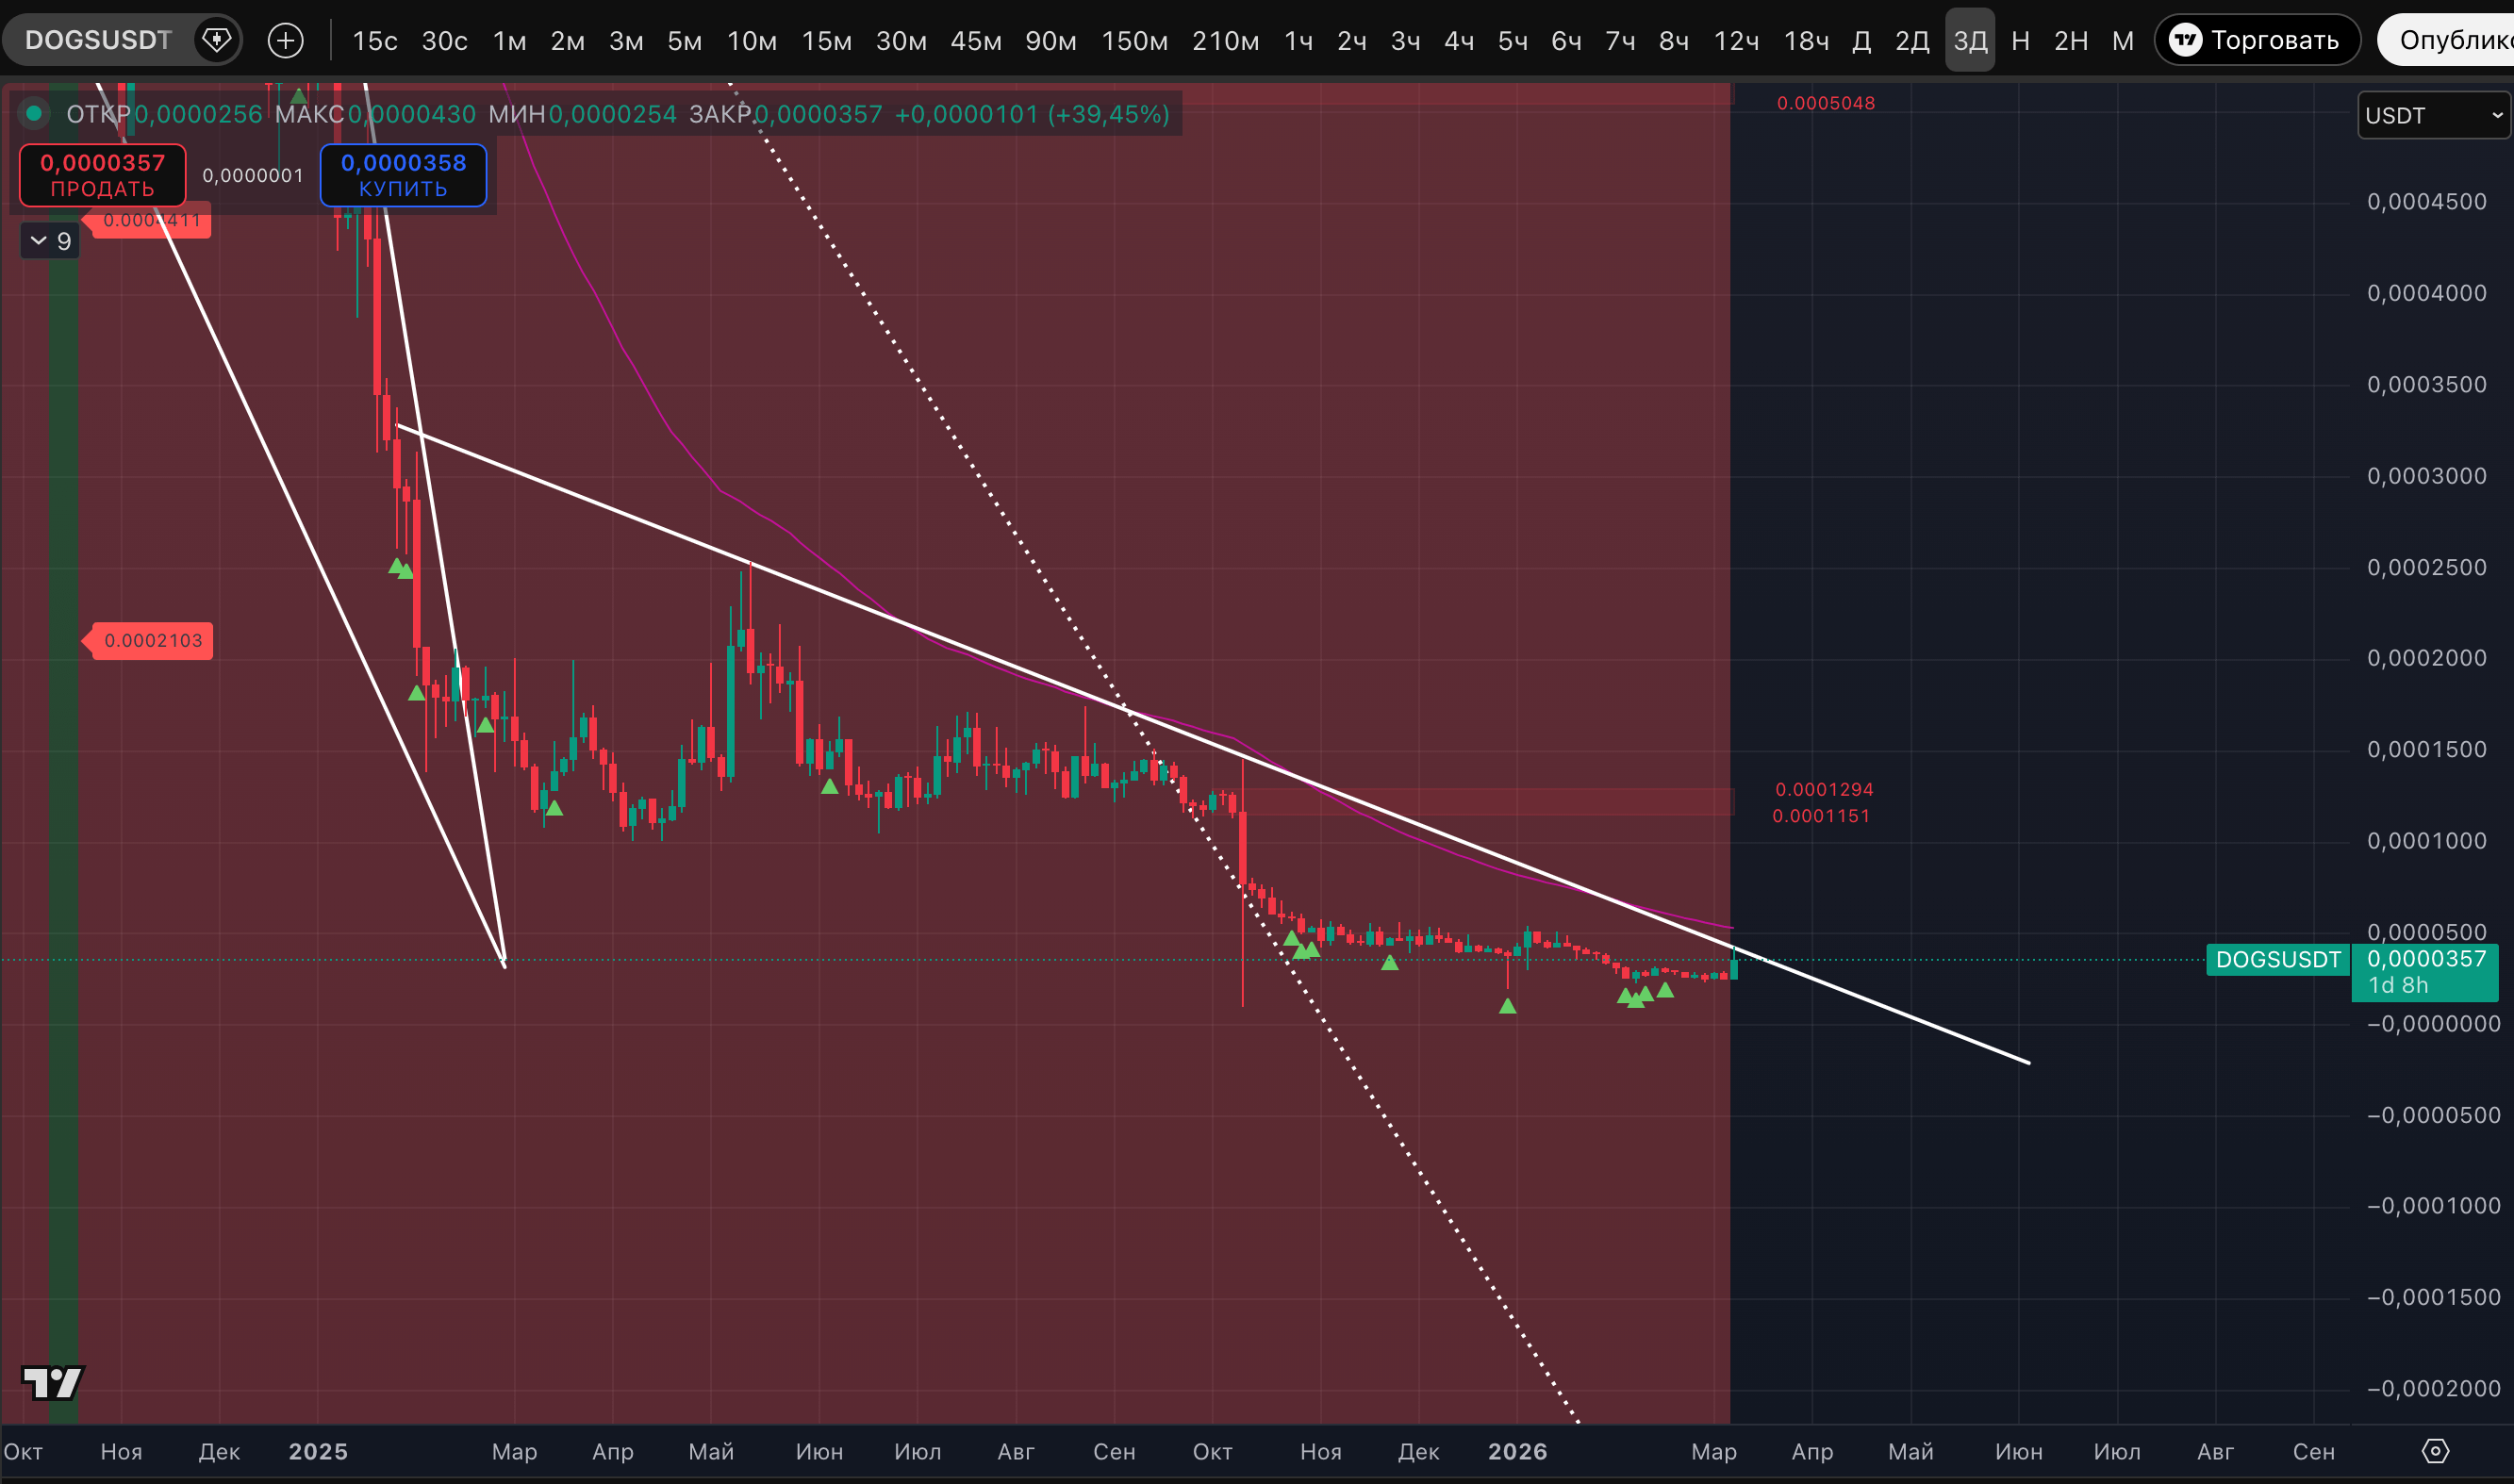Click the red 0.0002103 price label arrow
The height and width of the screenshot is (1484, 2514).
150,641
